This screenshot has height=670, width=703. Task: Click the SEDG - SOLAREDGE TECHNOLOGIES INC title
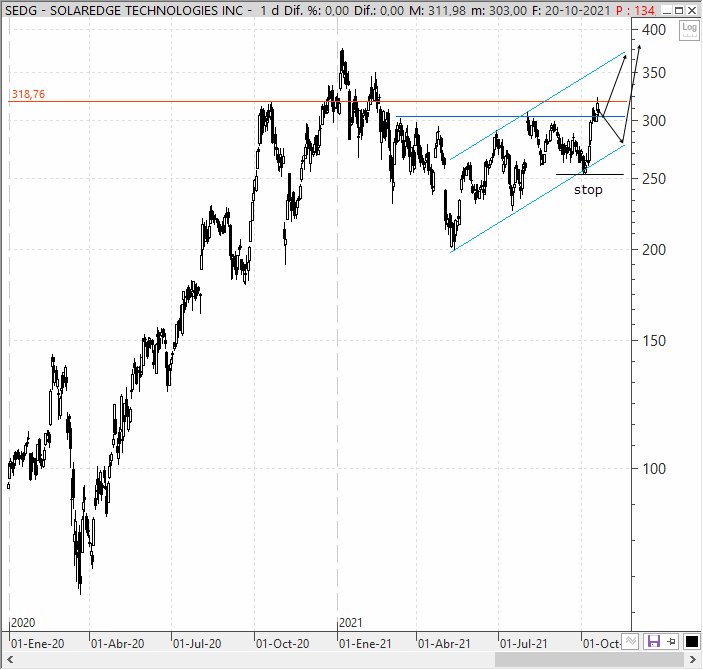coord(124,10)
